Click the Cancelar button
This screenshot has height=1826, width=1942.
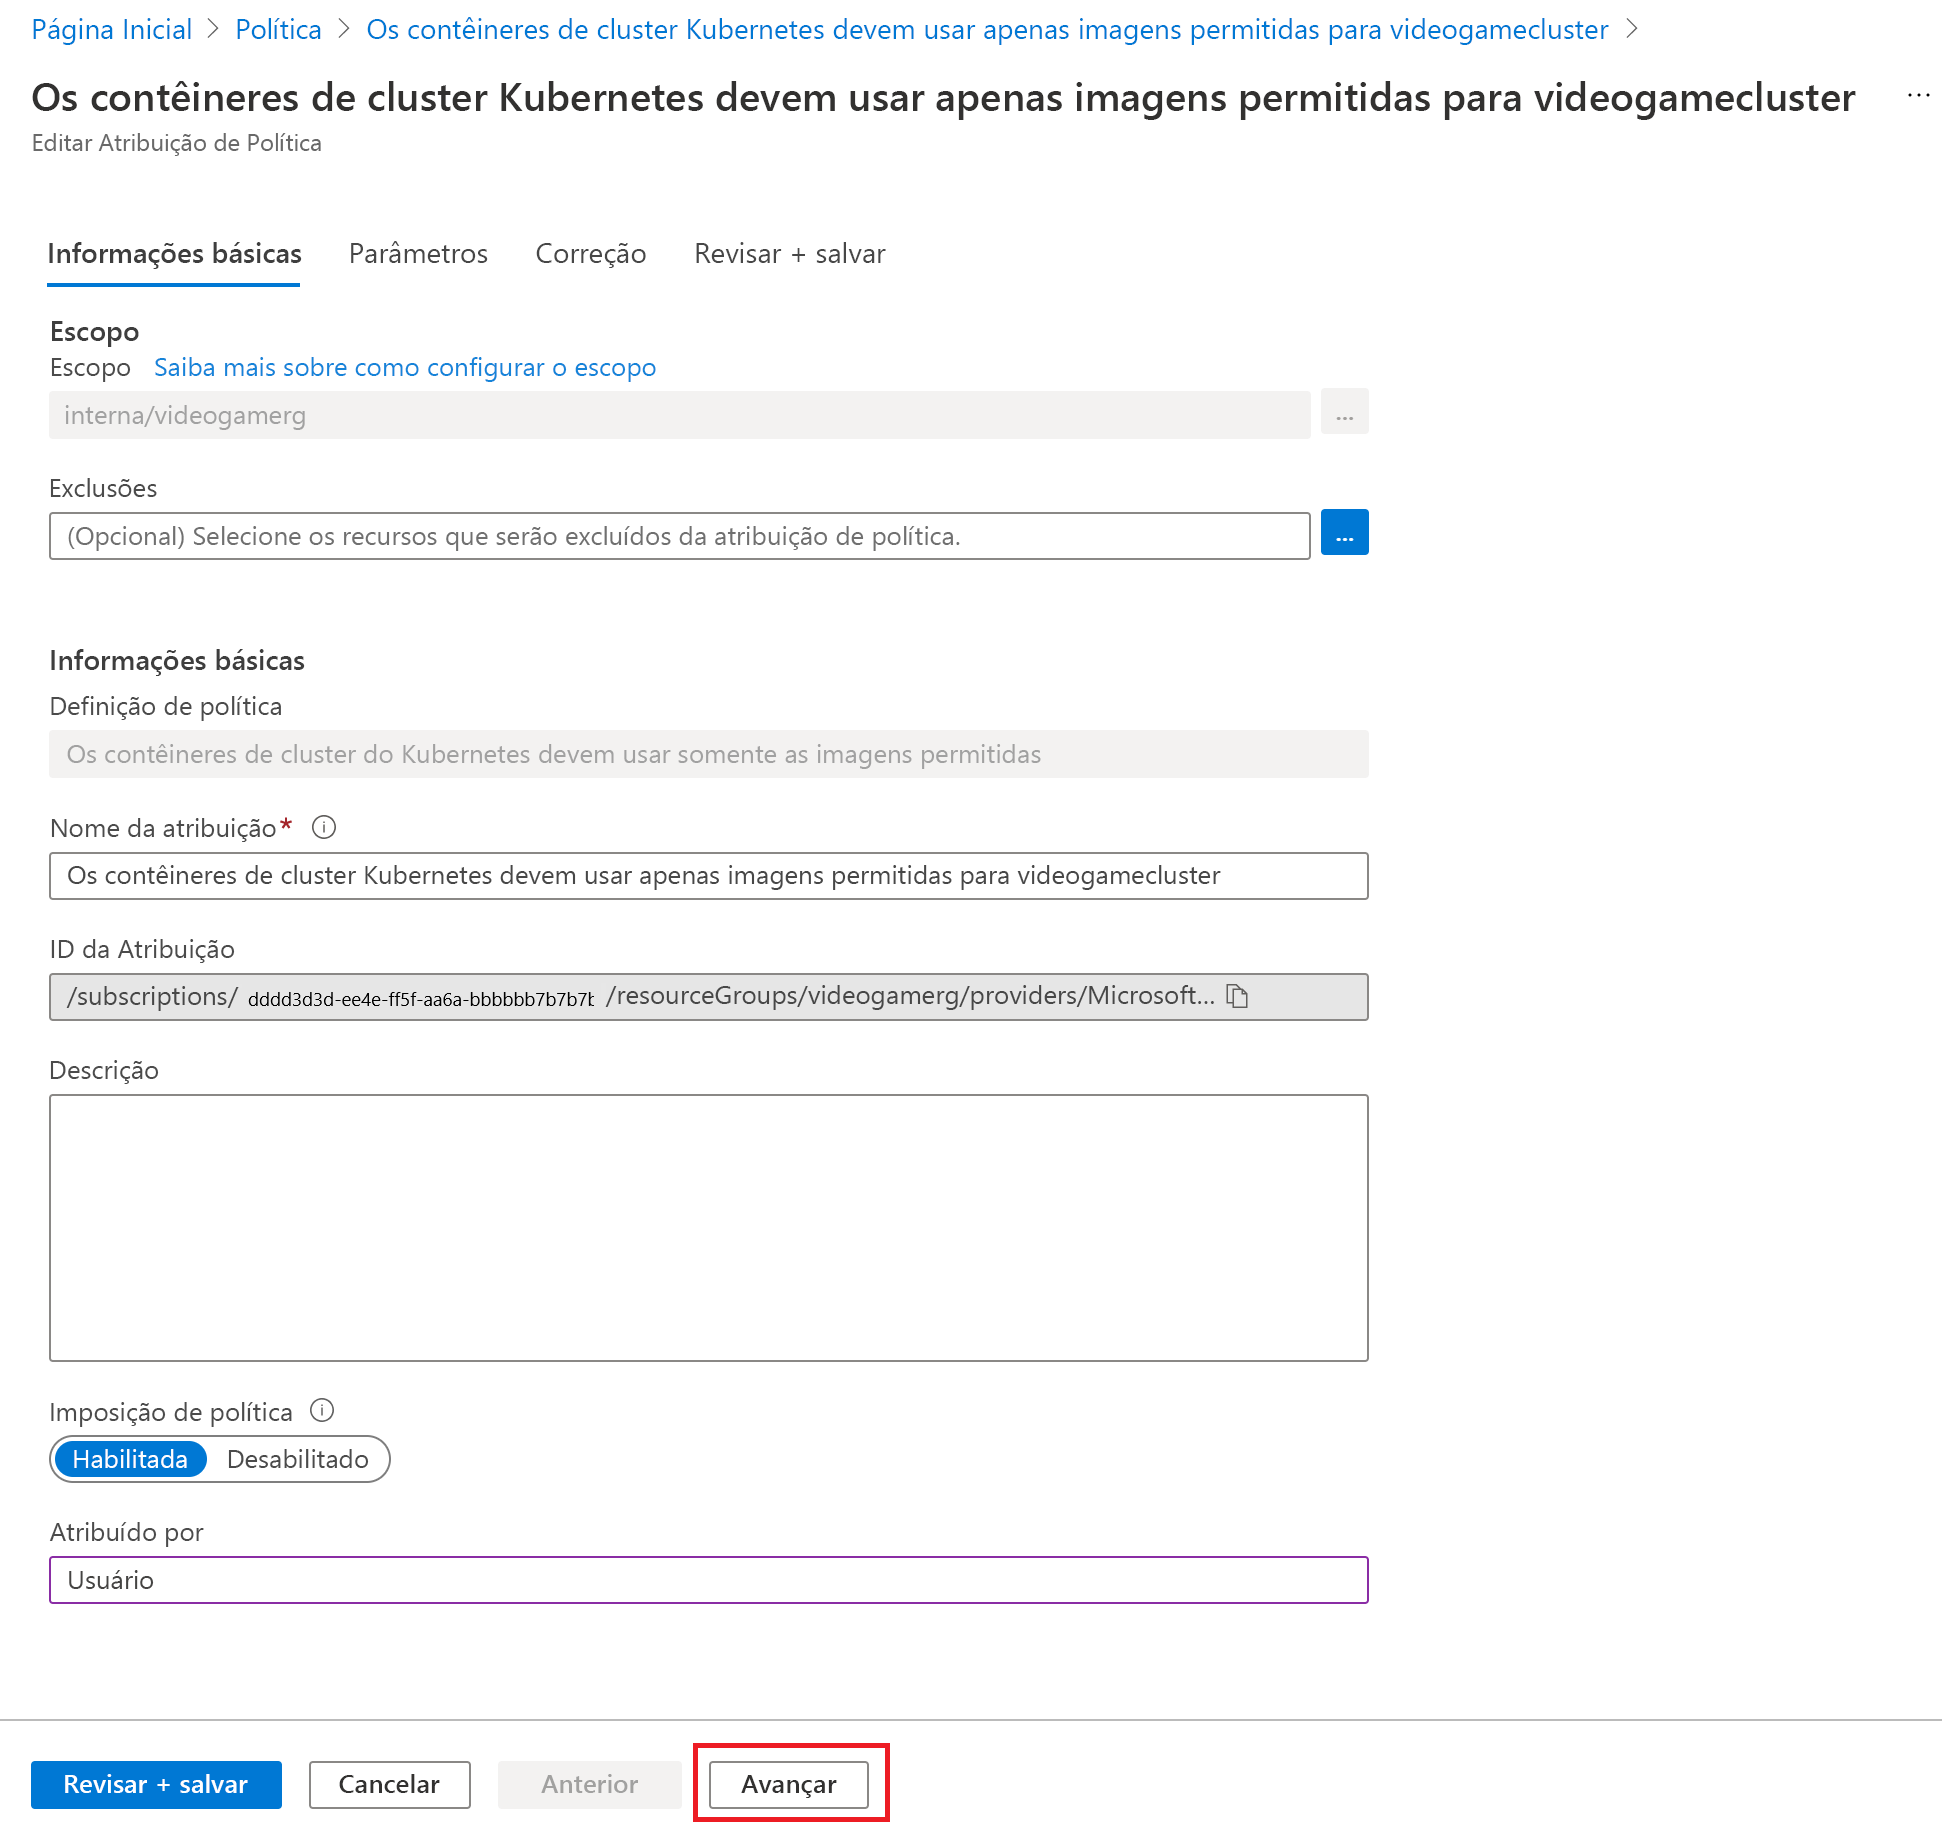coord(389,1784)
